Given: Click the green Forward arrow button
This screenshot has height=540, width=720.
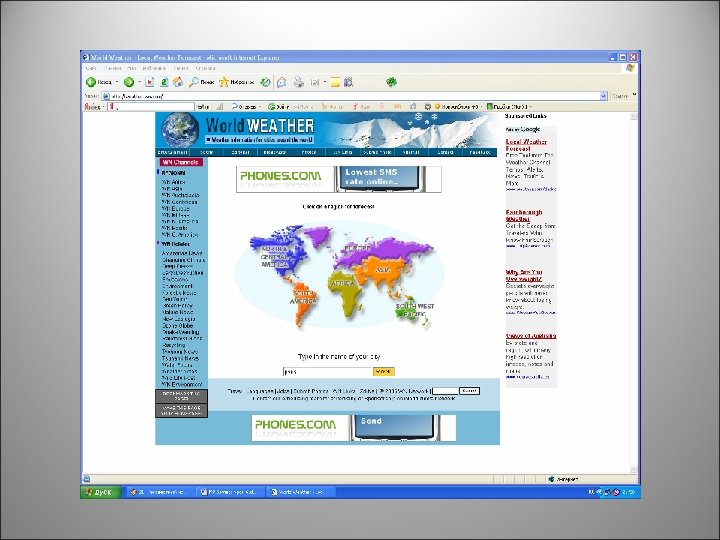Looking at the screenshot, I should pos(129,82).
